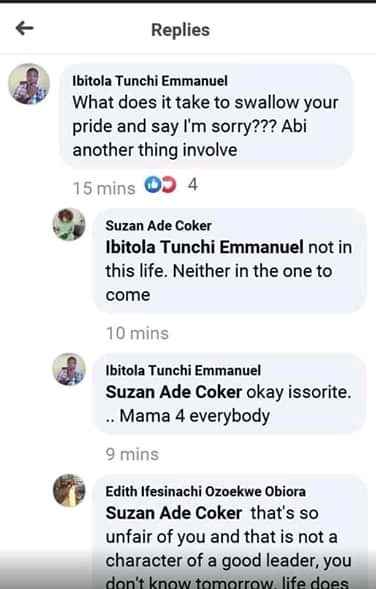Image resolution: width=376 pixels, height=589 pixels.
Task: Select the 10 mins timestamp
Action: 137,334
